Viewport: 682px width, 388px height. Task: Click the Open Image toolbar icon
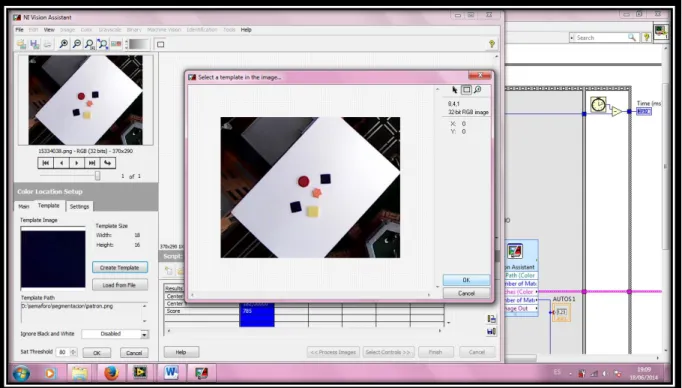[21, 44]
